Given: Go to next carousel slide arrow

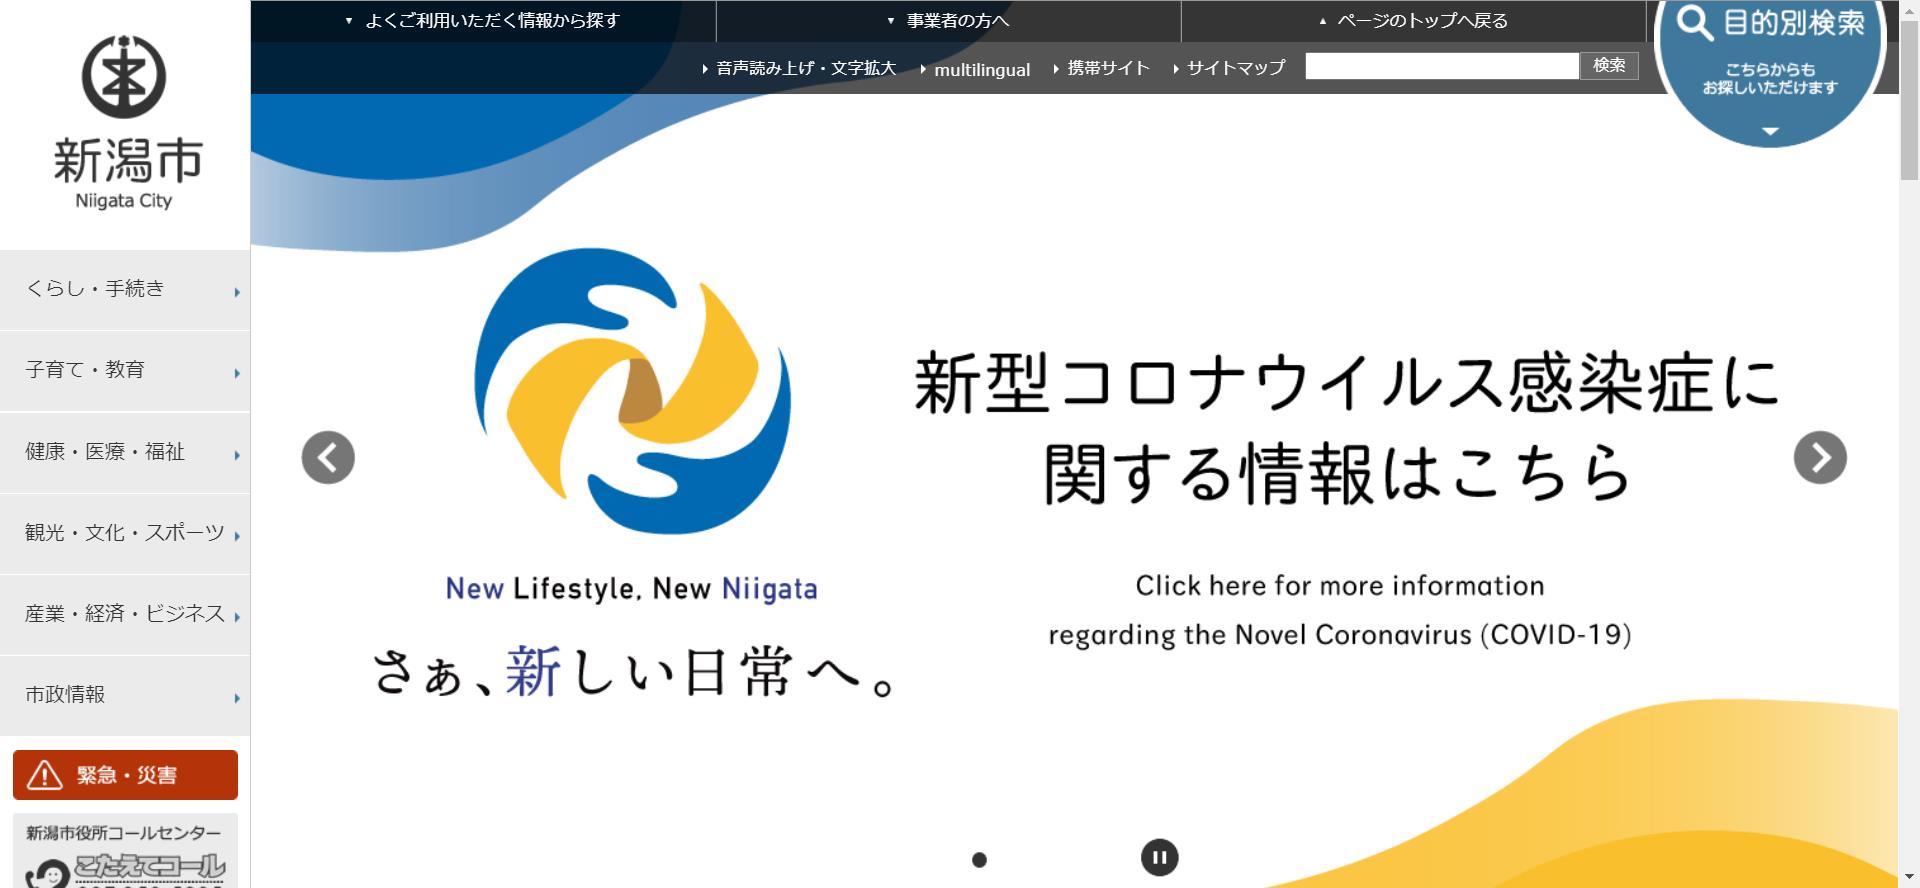Looking at the screenshot, I should point(1820,458).
